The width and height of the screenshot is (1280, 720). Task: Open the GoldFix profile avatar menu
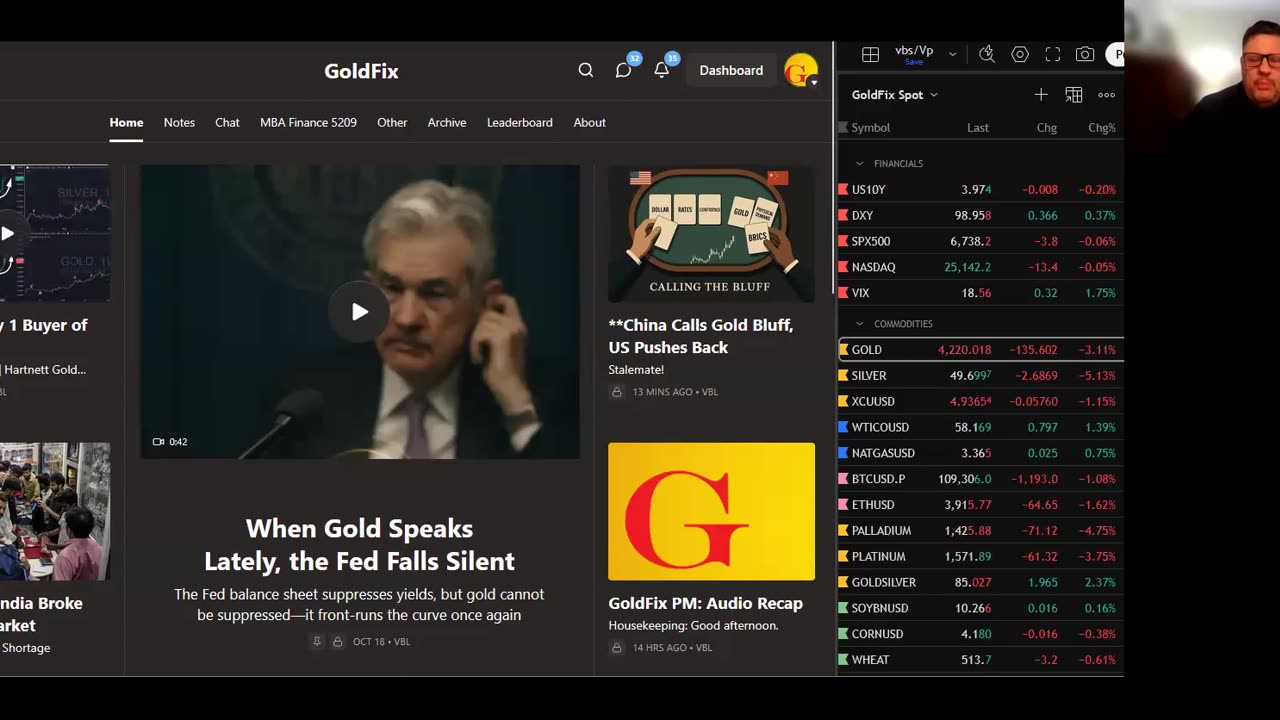tap(801, 71)
